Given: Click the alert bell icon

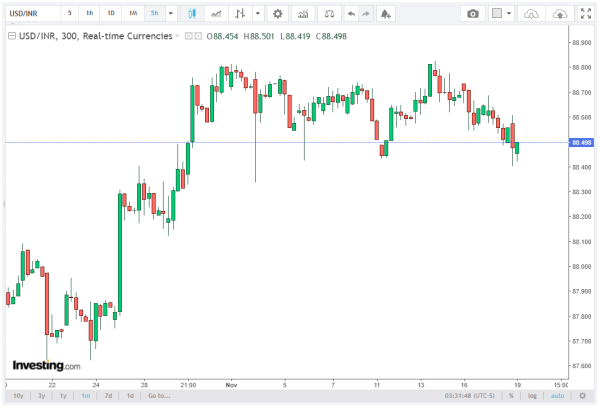Looking at the screenshot, I should tap(387, 14).
